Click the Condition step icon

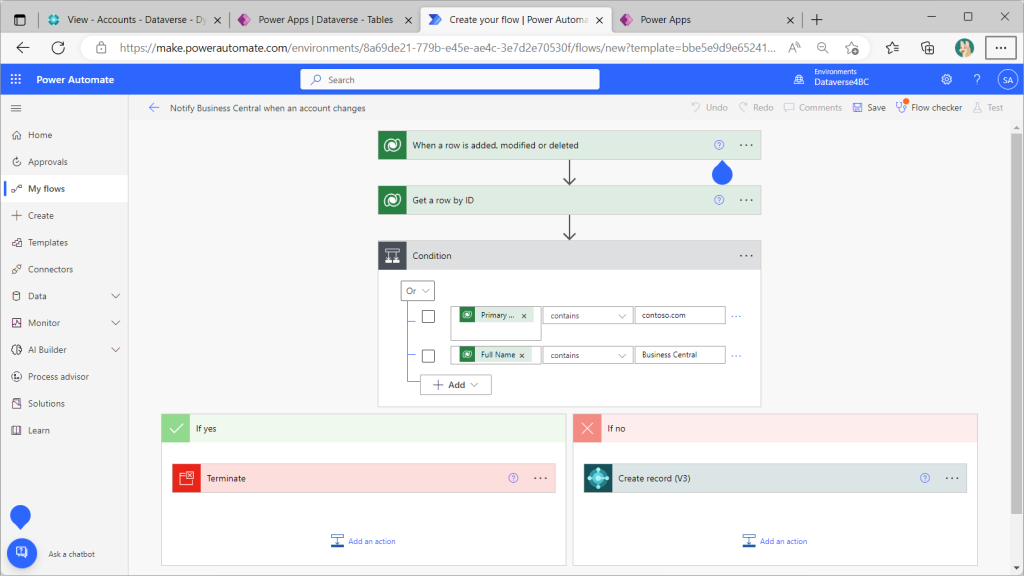click(392, 255)
